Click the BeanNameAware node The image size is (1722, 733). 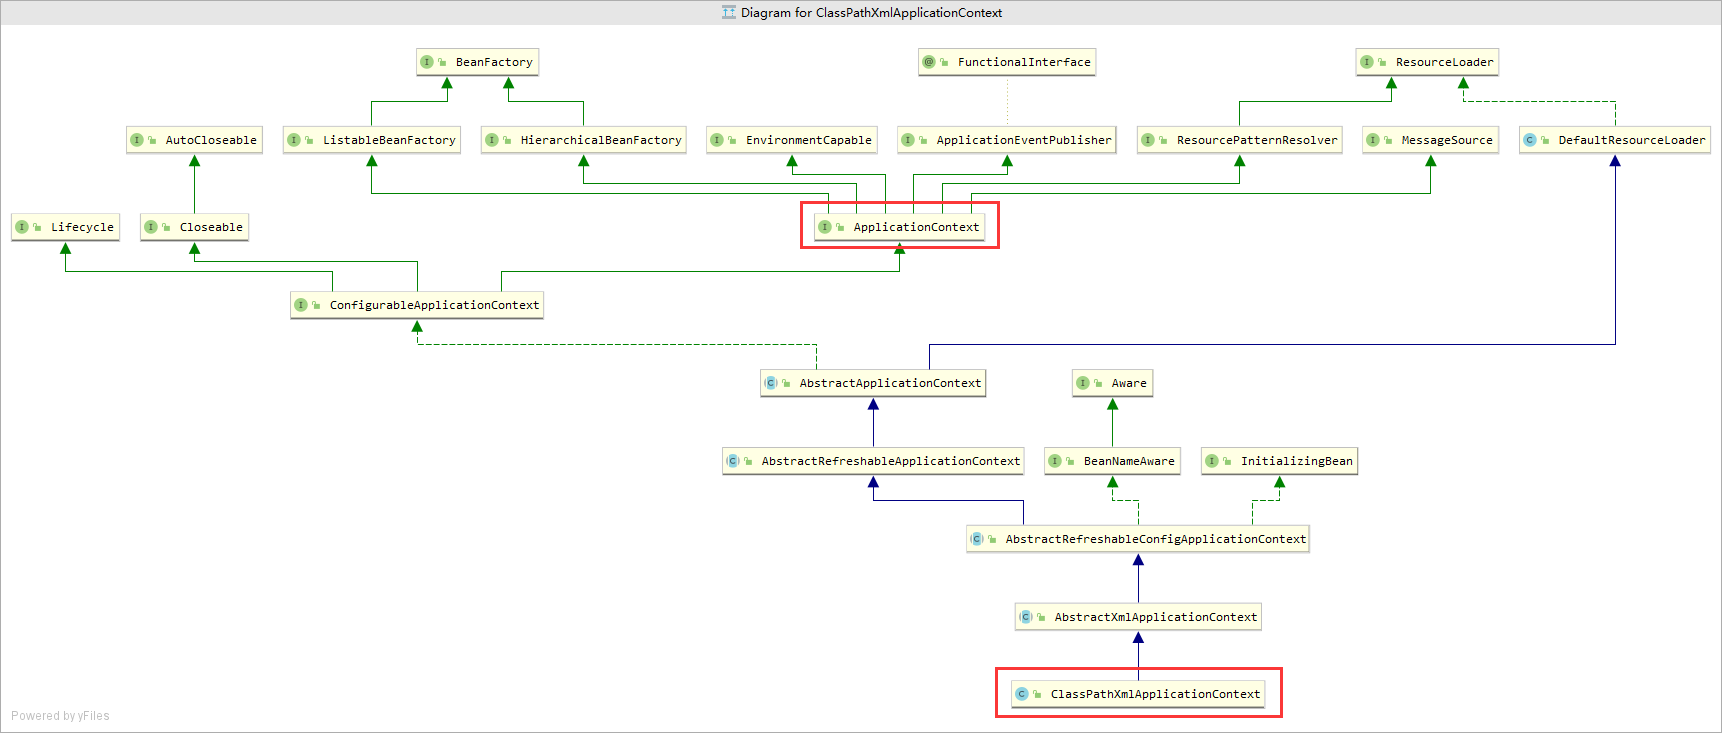(1113, 461)
